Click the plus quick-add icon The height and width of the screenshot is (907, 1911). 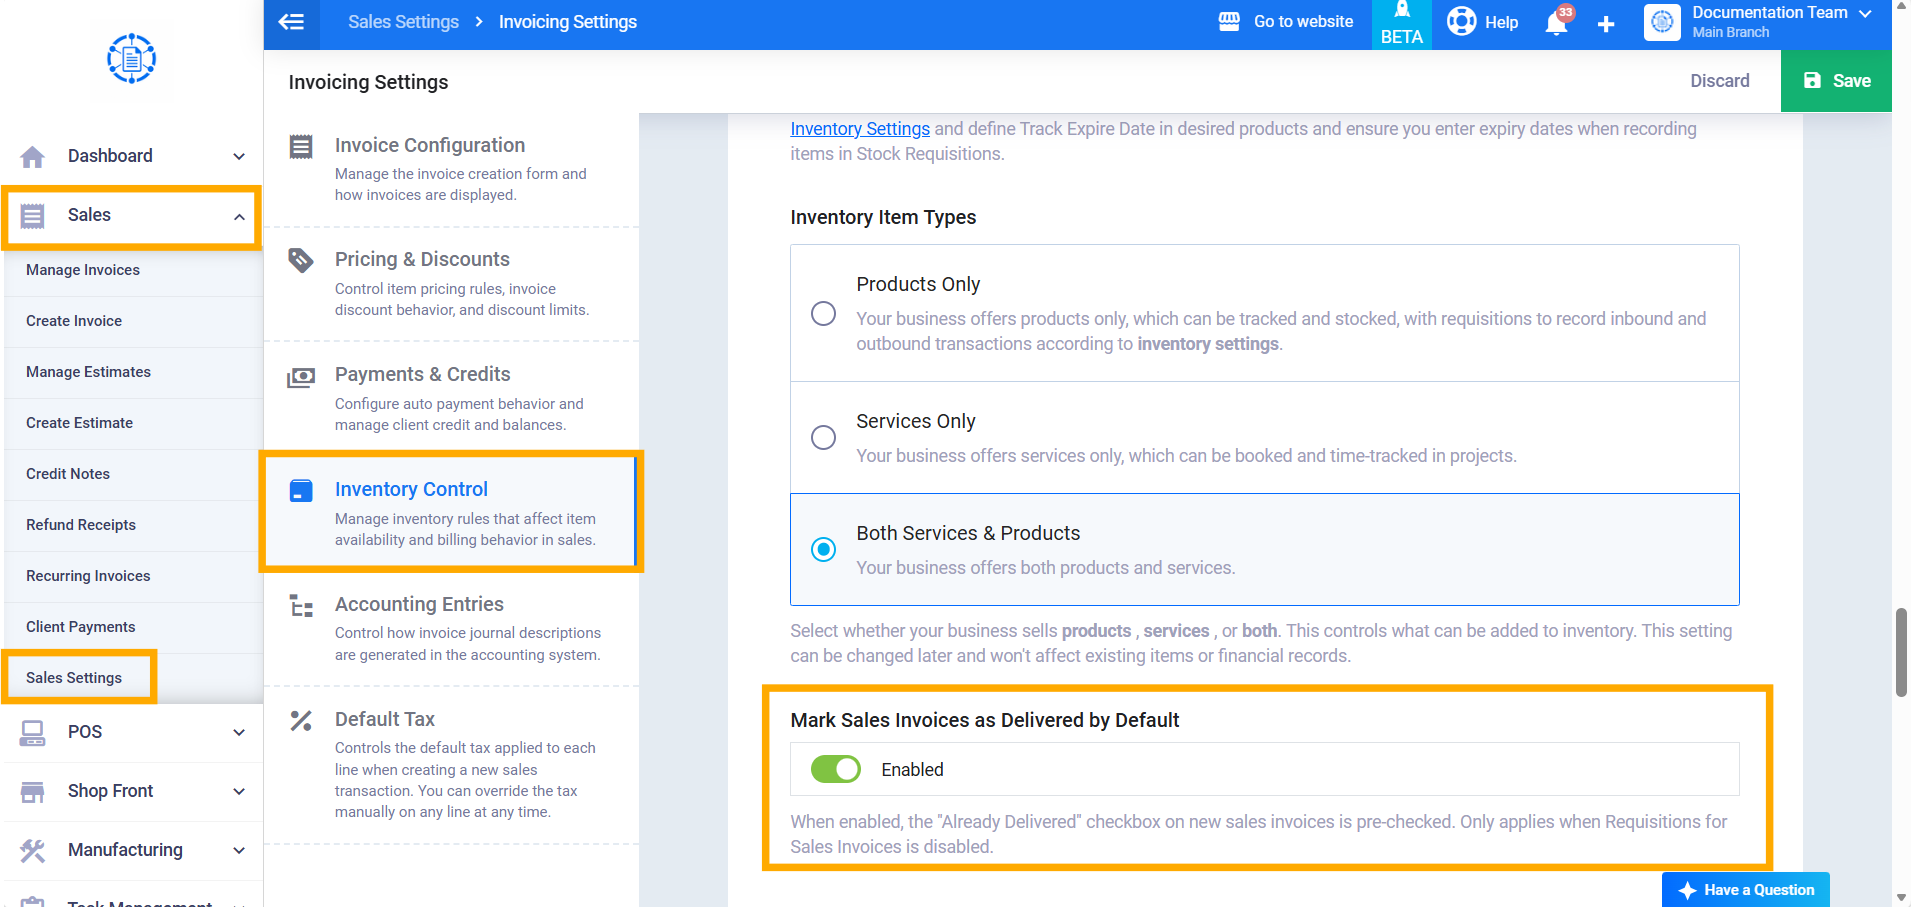1606,23
